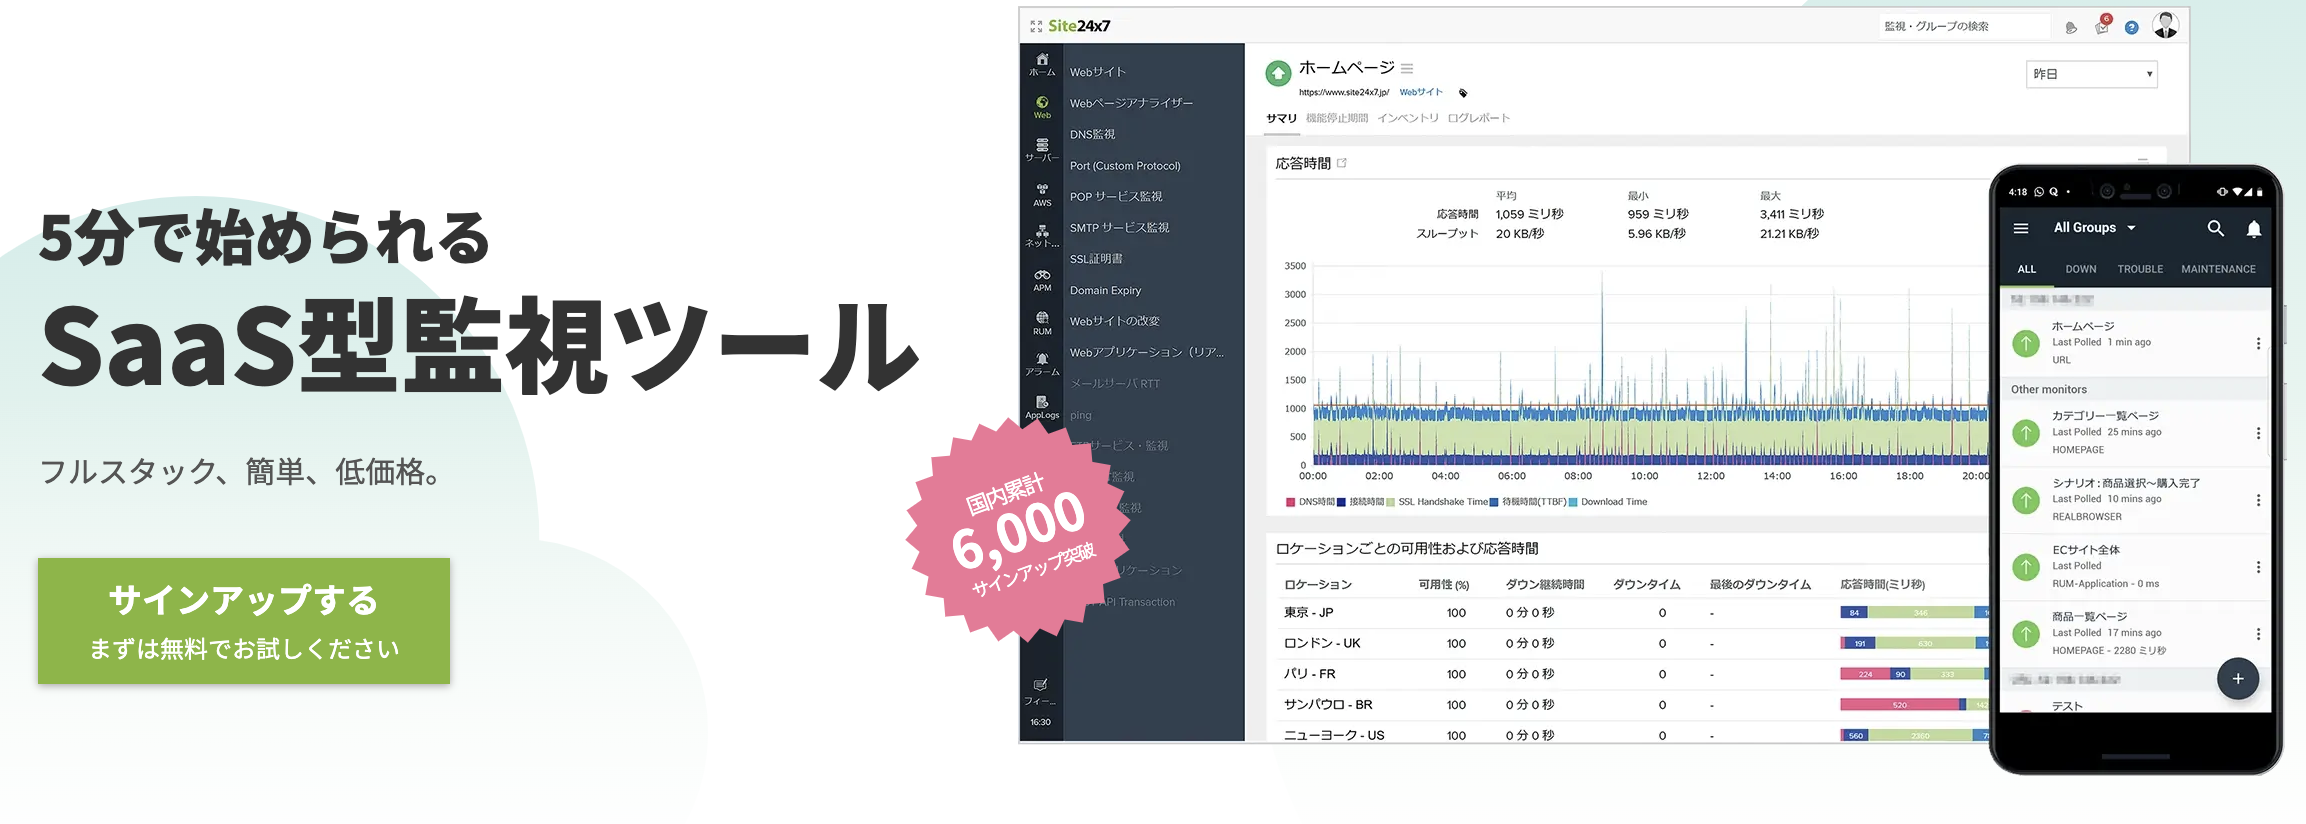Screen dimensions: 2306x824
Task: Toggle the 接続時間 legend swatch
Action: [1341, 502]
